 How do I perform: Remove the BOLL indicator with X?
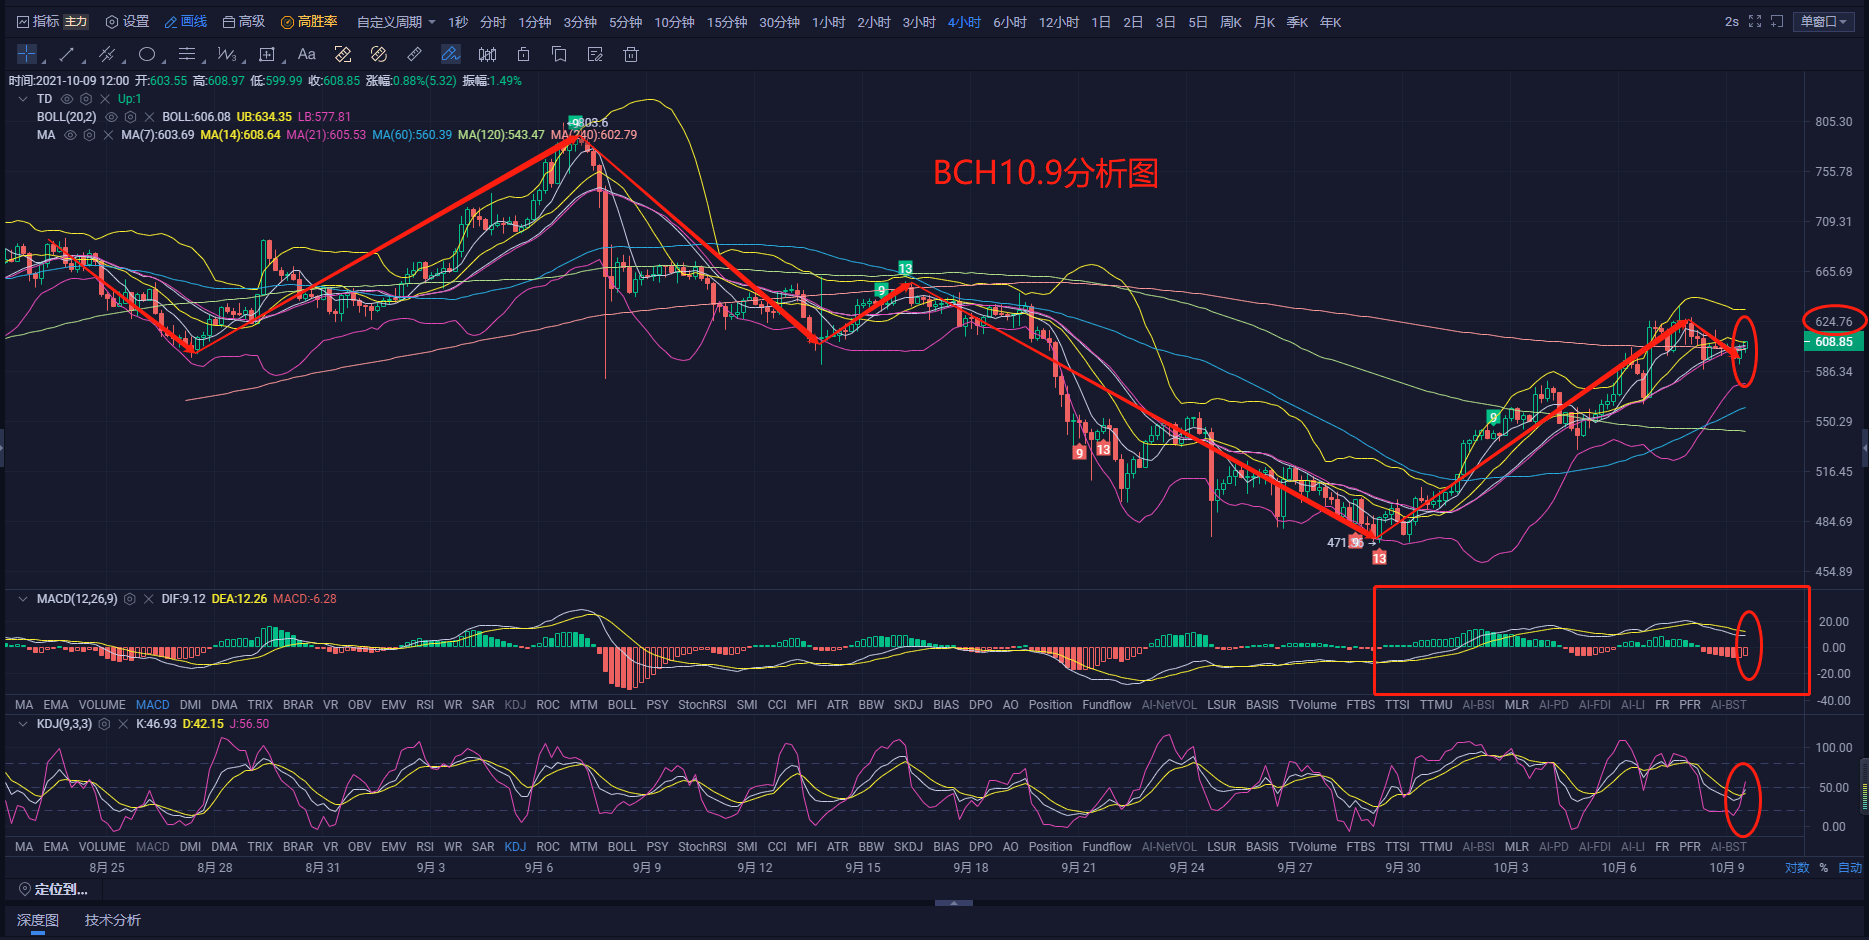point(149,117)
